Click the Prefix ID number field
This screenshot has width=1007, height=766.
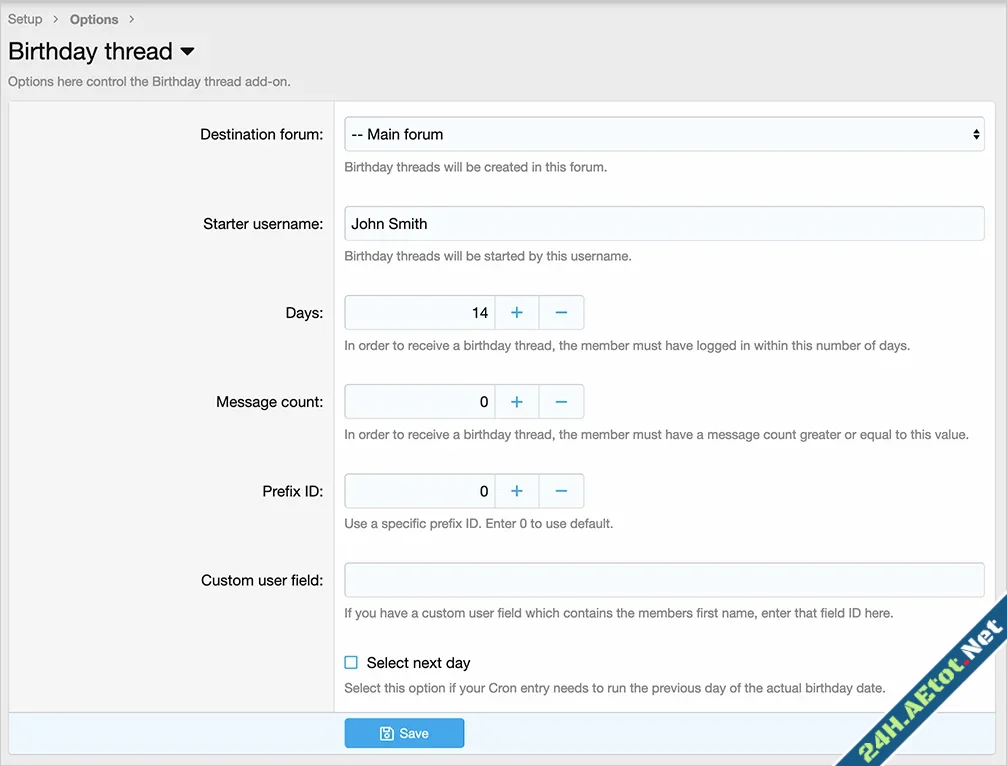[x=420, y=491]
